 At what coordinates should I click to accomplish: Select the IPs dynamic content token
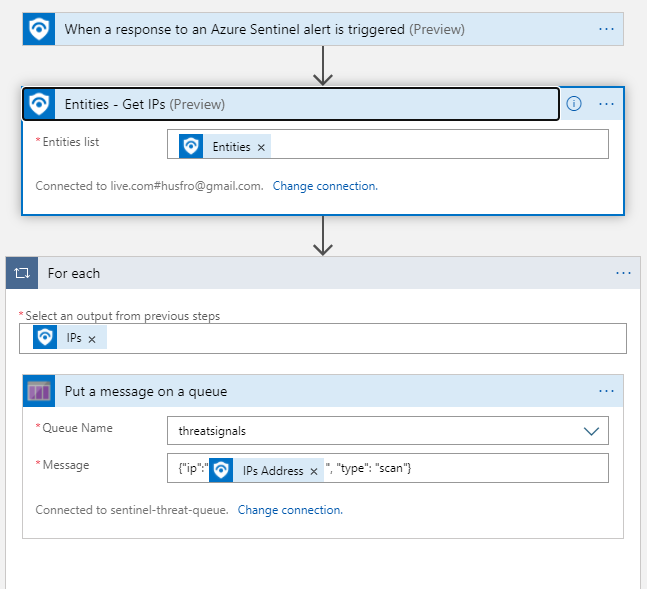70,337
